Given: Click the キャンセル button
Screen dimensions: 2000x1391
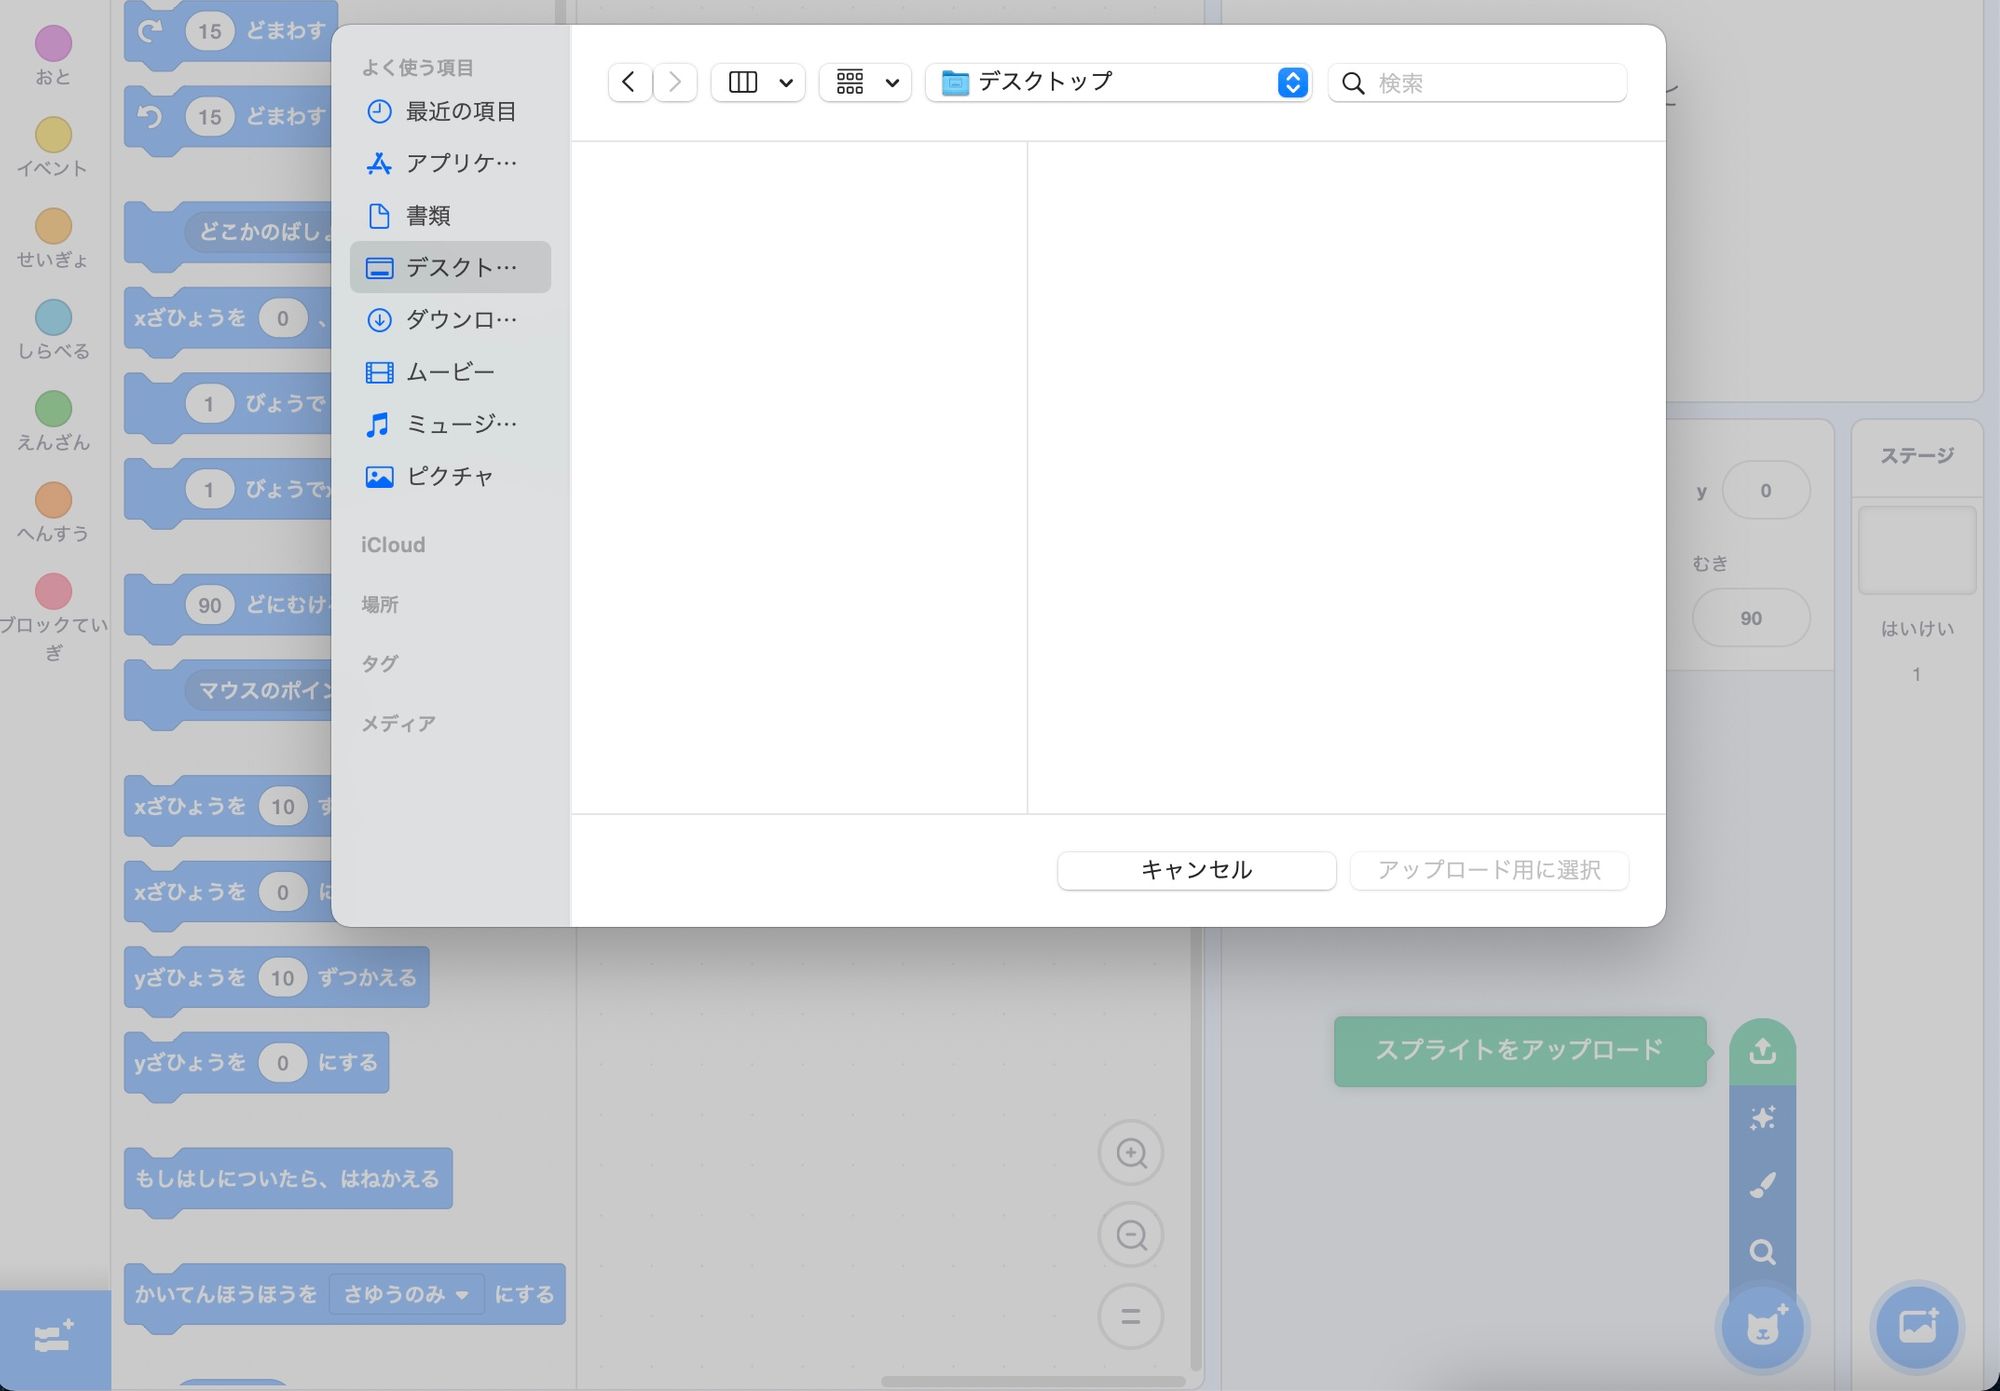Looking at the screenshot, I should coord(1196,870).
